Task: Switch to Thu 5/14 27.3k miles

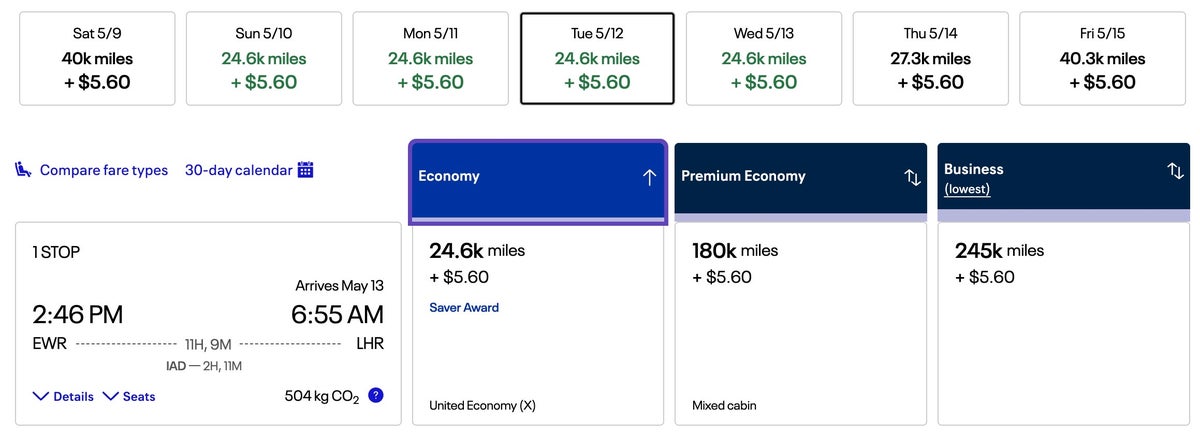Action: pyautogui.click(x=930, y=58)
